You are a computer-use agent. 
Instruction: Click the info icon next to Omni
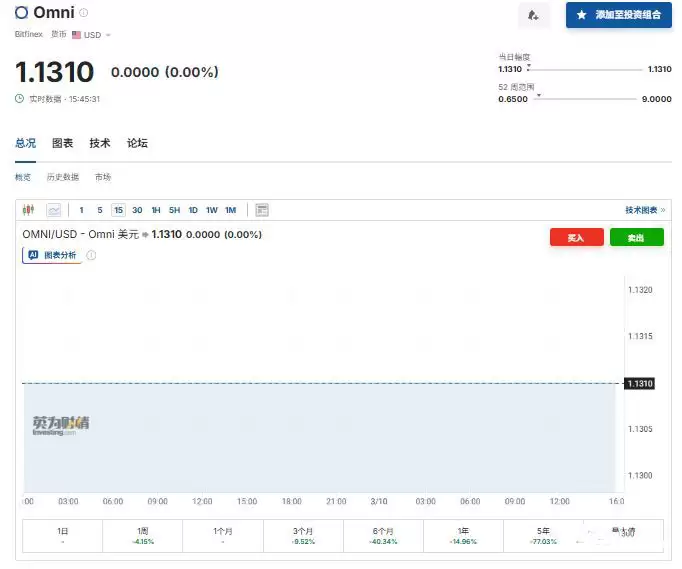(x=84, y=13)
